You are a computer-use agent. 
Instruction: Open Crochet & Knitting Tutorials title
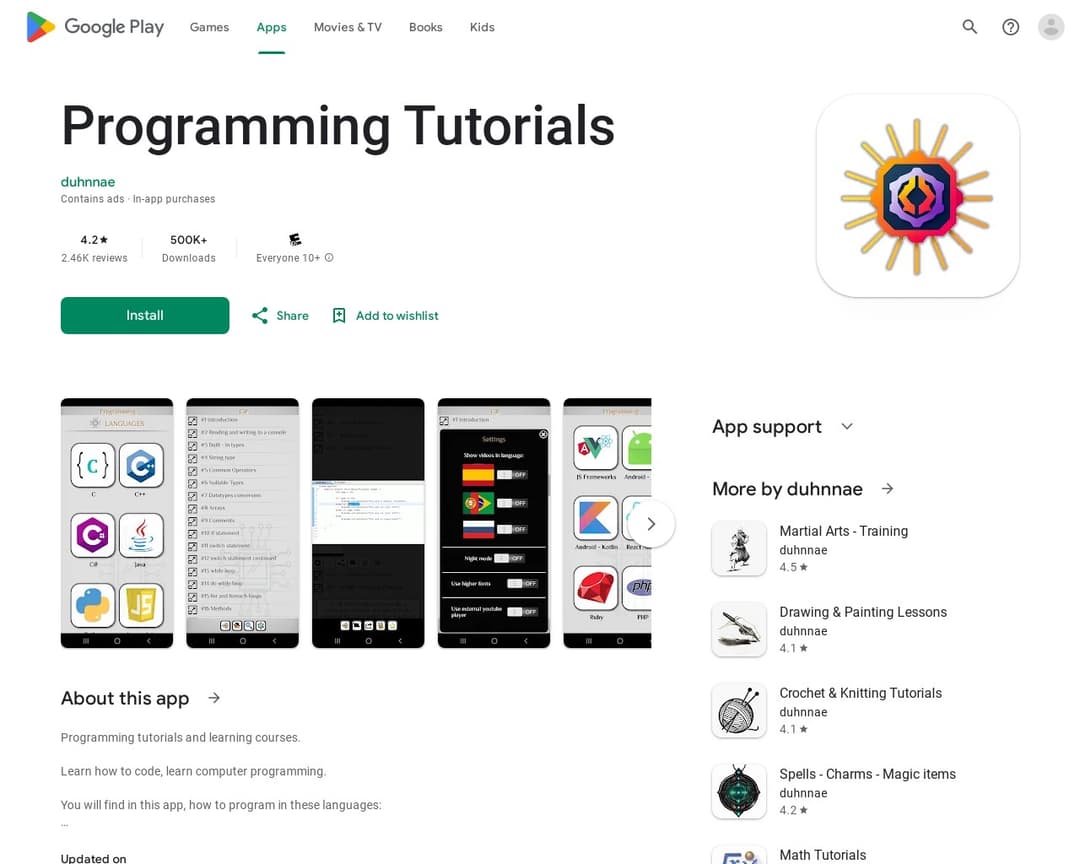coord(860,693)
